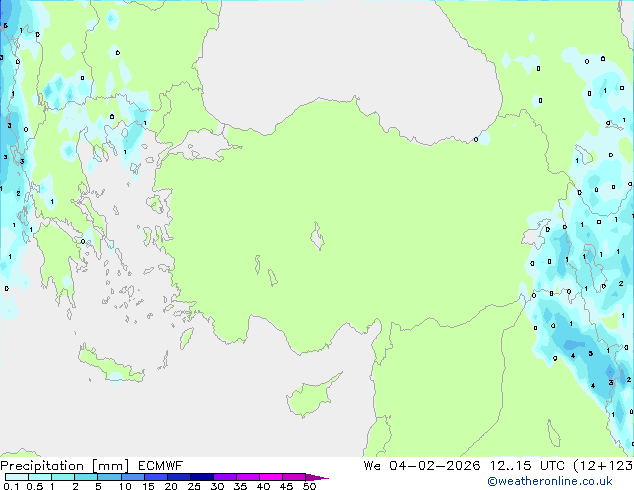The width and height of the screenshot is (634, 490).
Task: Click the legend value '10'
Action: pos(125,486)
